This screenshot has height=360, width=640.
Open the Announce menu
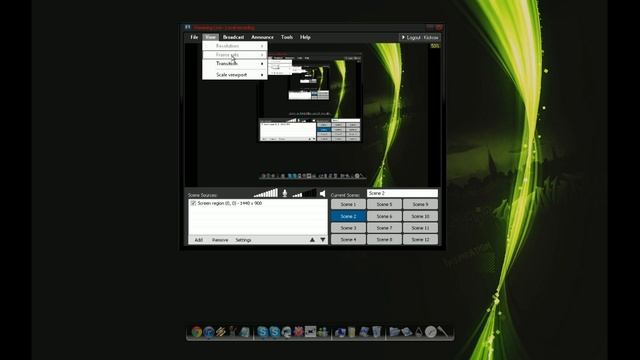click(262, 37)
